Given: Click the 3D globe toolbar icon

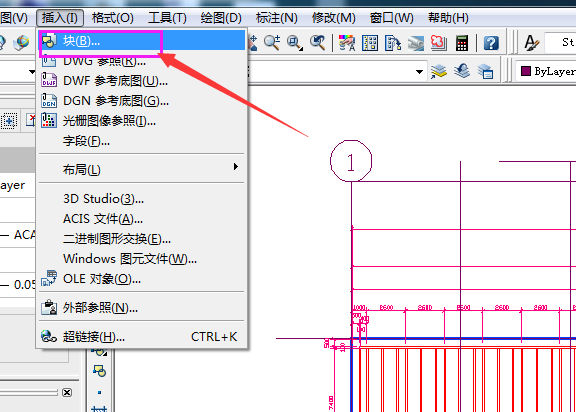Looking at the screenshot, I should coord(21,43).
